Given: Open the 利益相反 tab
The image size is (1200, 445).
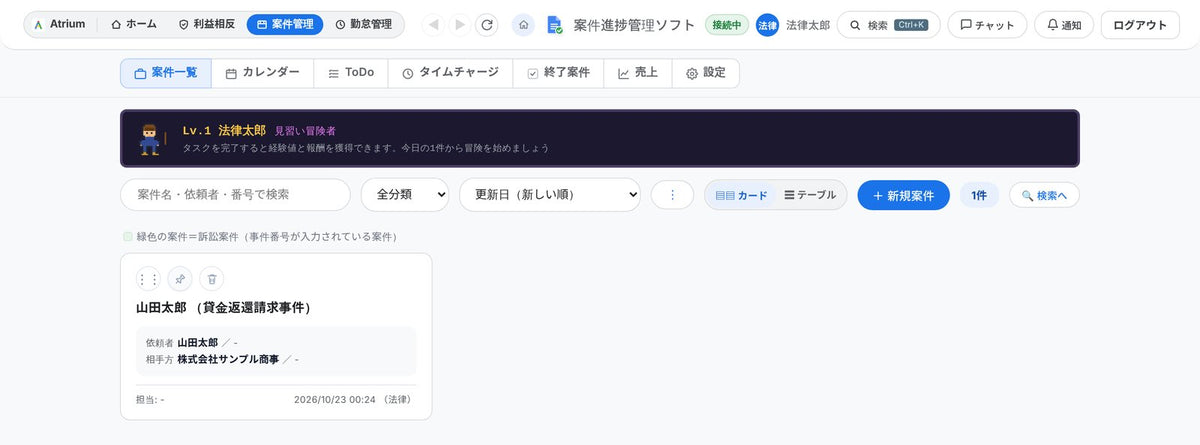Looking at the screenshot, I should pyautogui.click(x=206, y=24).
